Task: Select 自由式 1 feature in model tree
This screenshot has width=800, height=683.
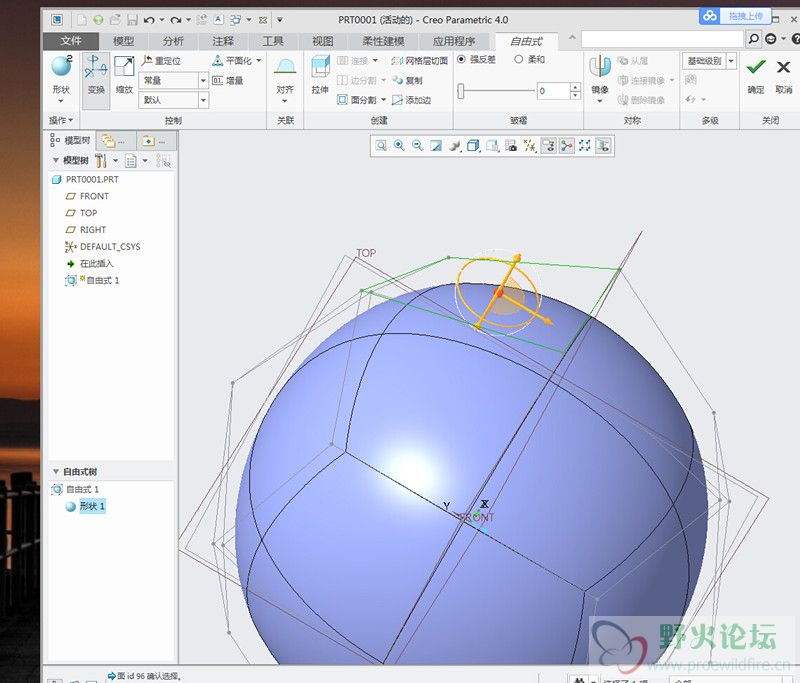Action: pos(92,281)
